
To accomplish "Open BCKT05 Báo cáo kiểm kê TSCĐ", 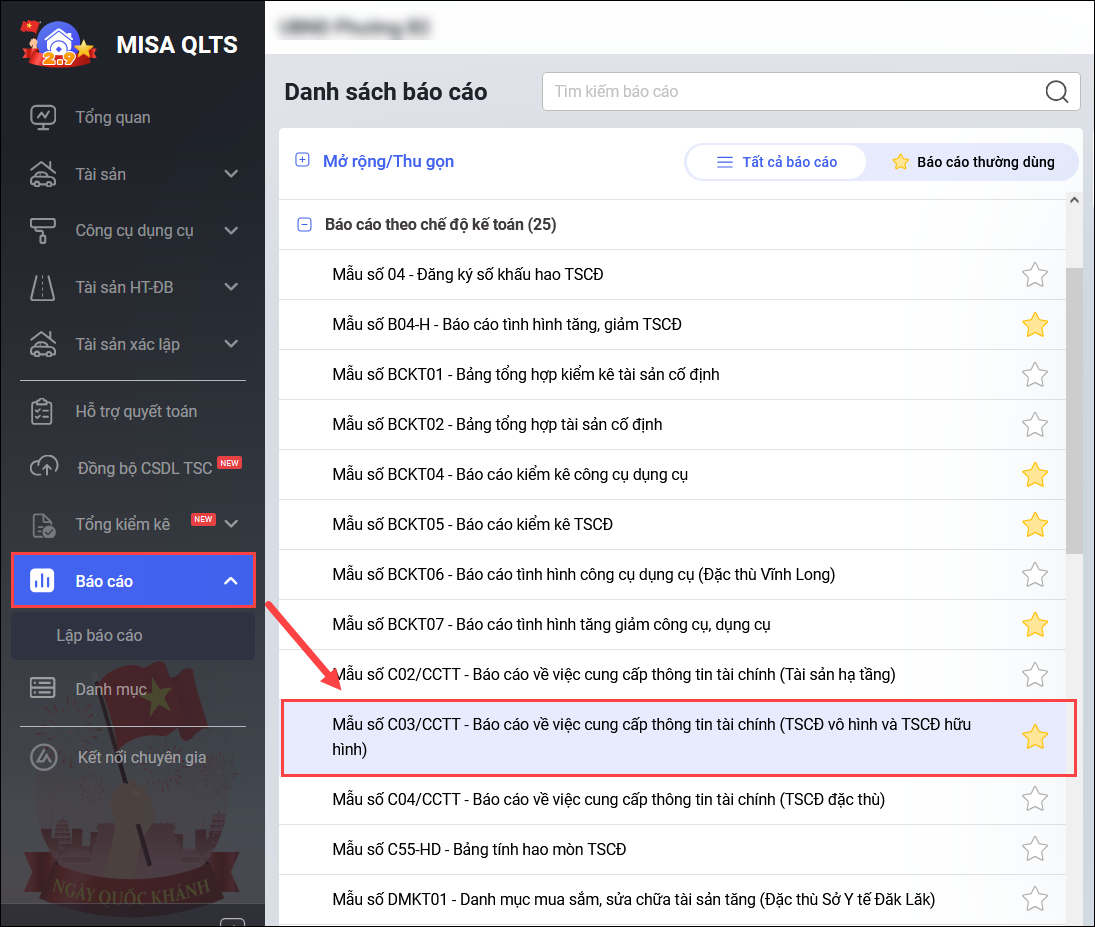I will (473, 525).
